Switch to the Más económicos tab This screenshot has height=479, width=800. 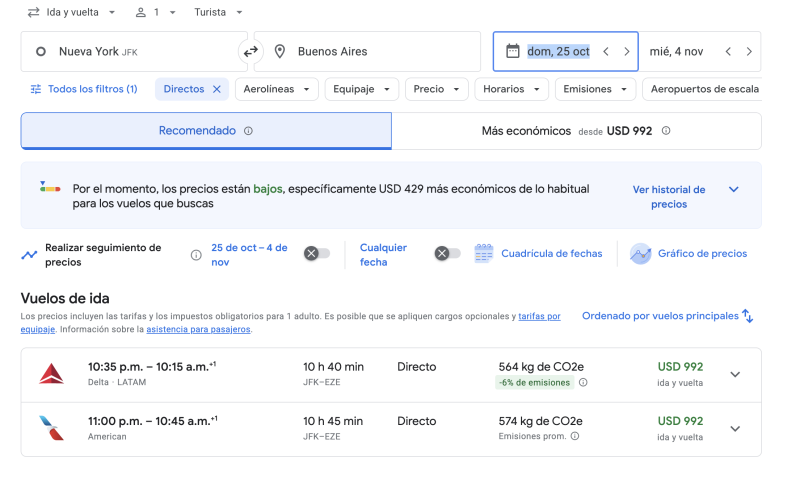[575, 131]
